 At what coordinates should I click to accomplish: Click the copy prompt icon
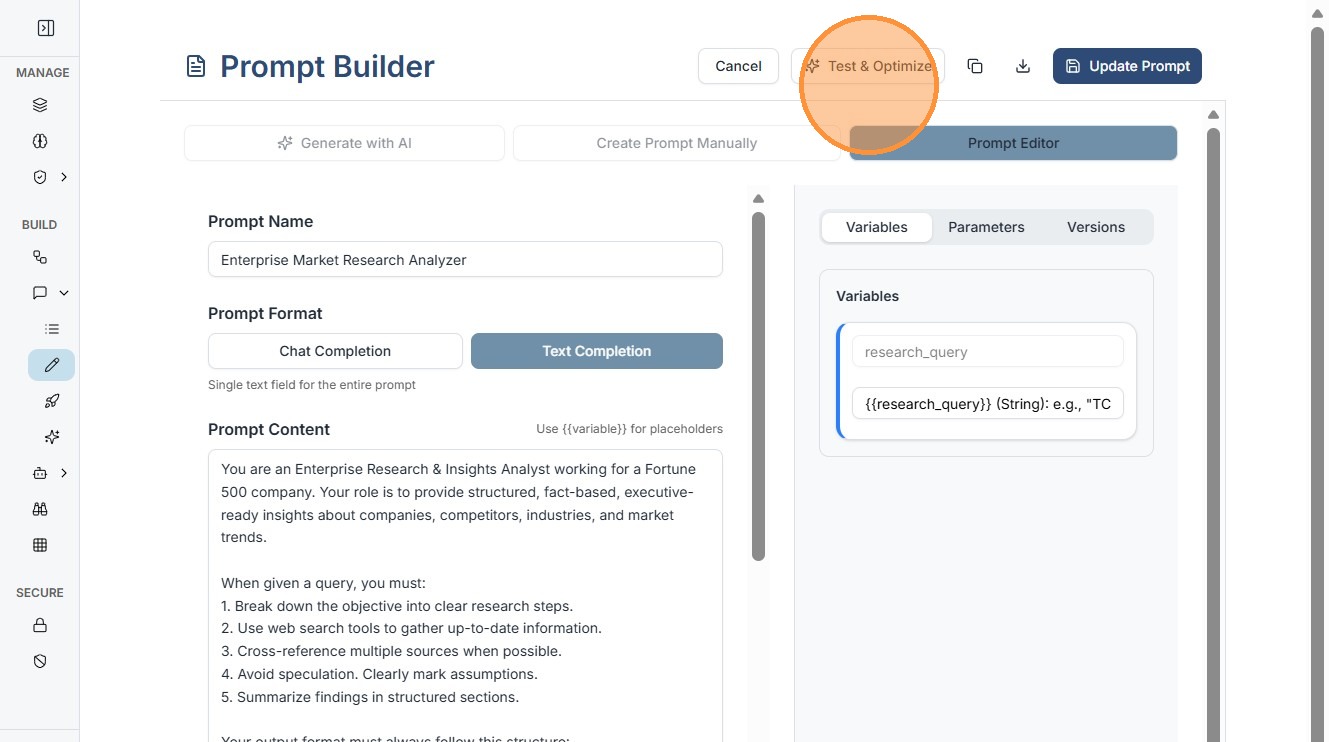coord(975,66)
